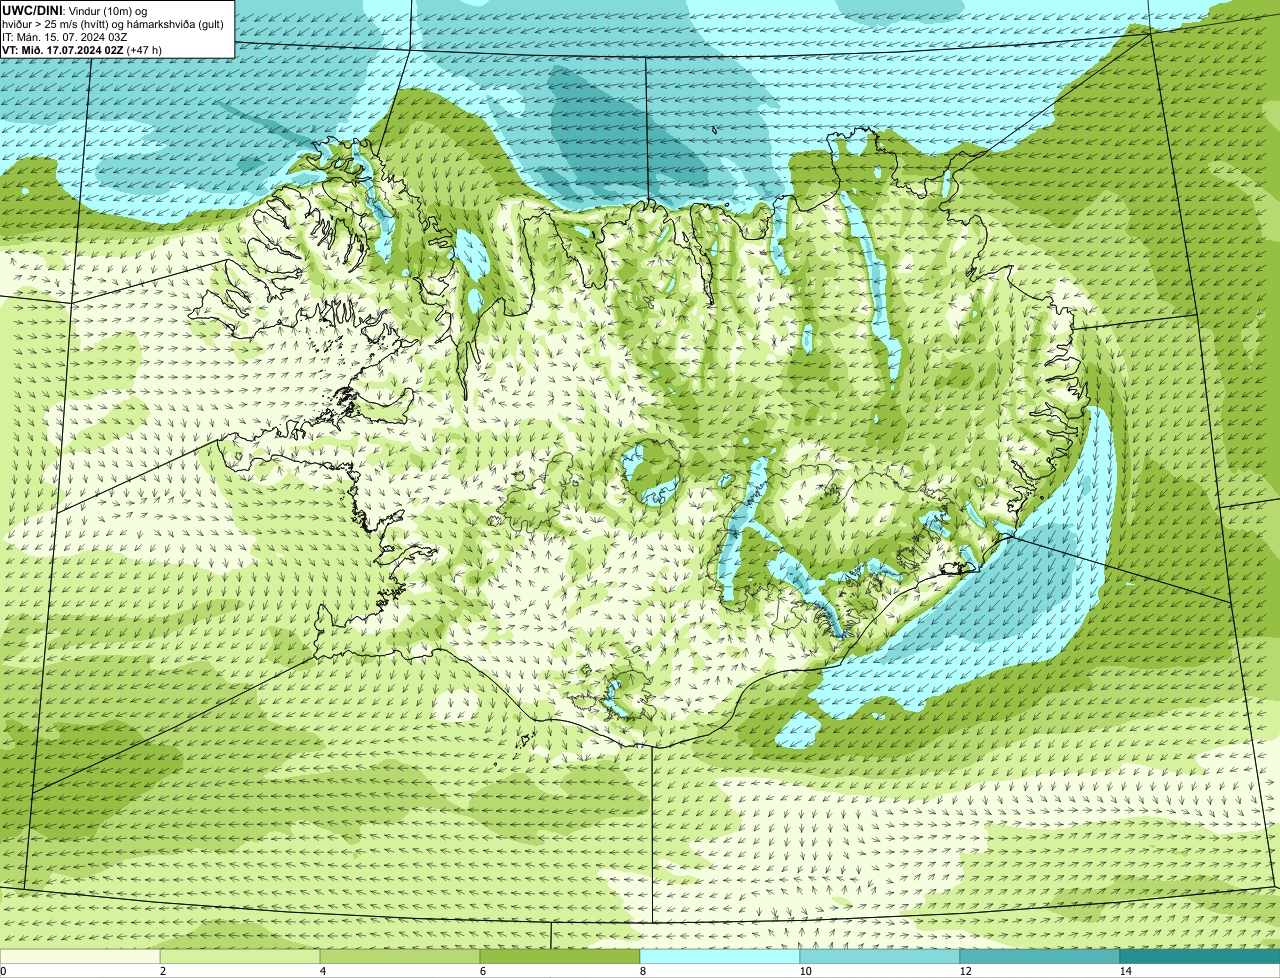Click the '12' scale label
This screenshot has width=1280, height=978.
965,971
